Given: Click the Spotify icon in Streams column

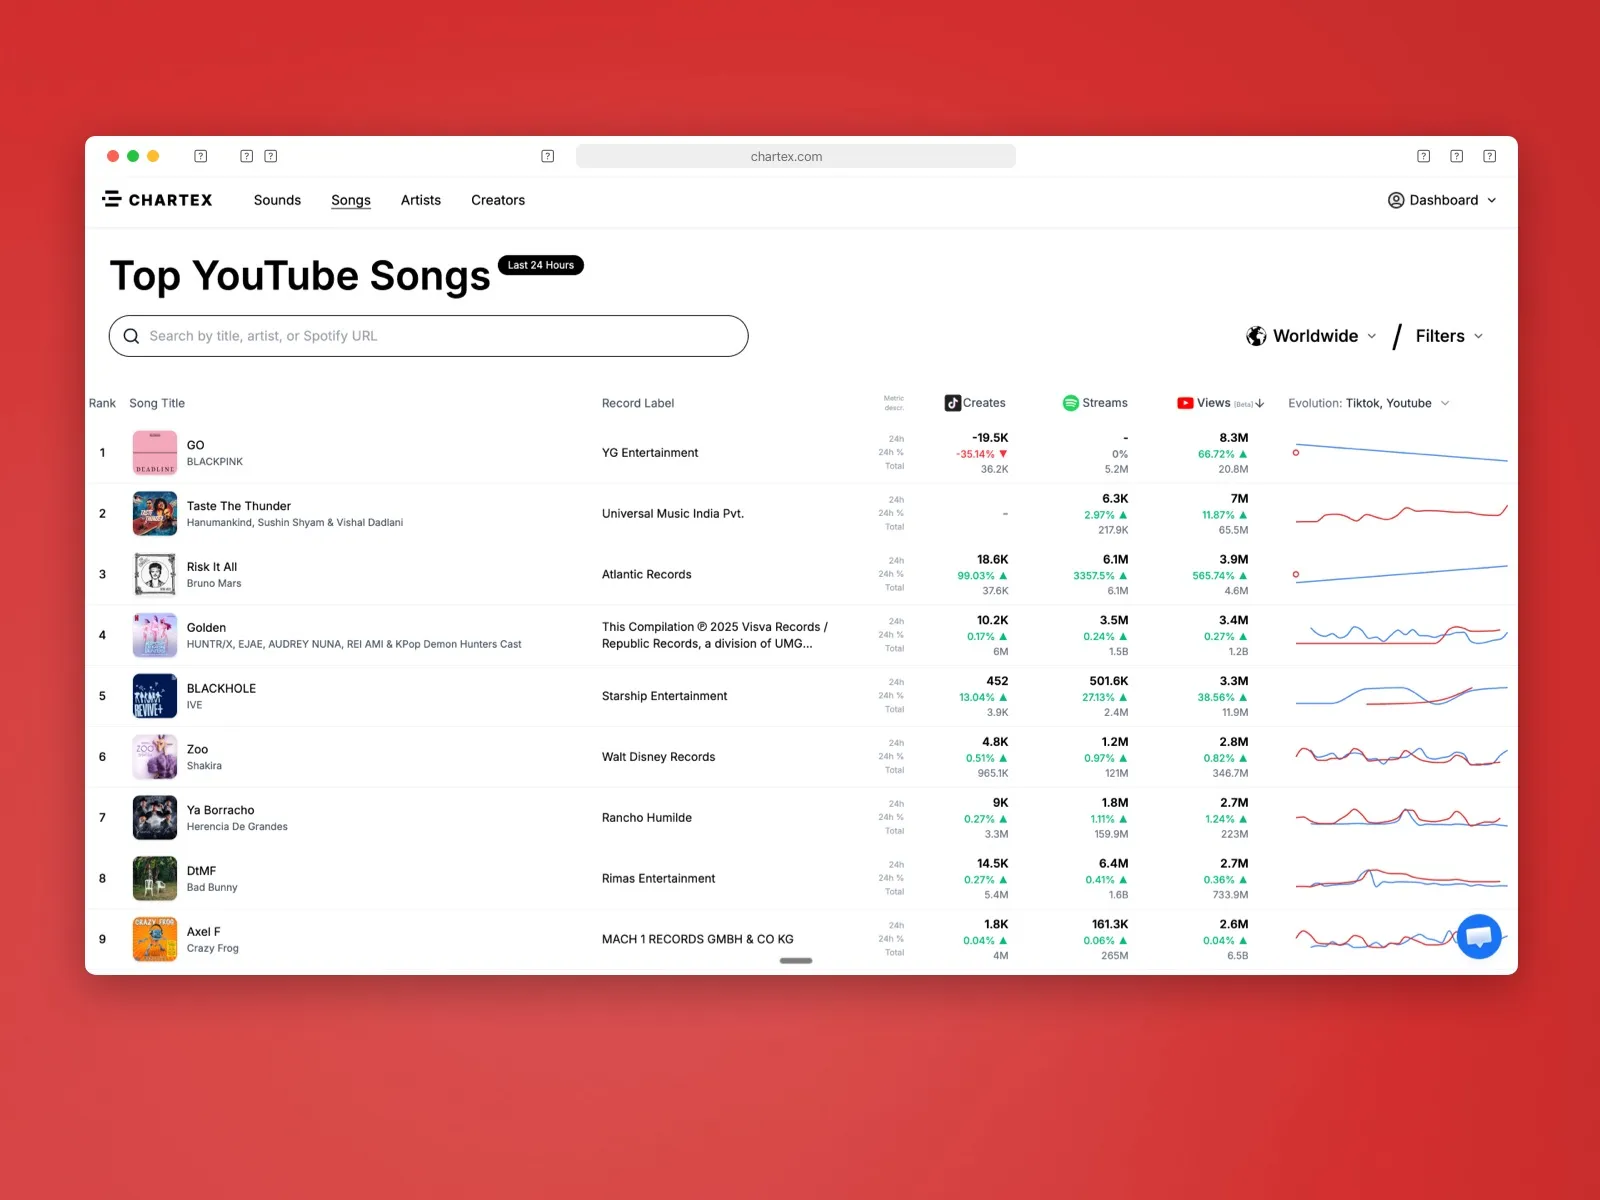Looking at the screenshot, I should point(1070,403).
